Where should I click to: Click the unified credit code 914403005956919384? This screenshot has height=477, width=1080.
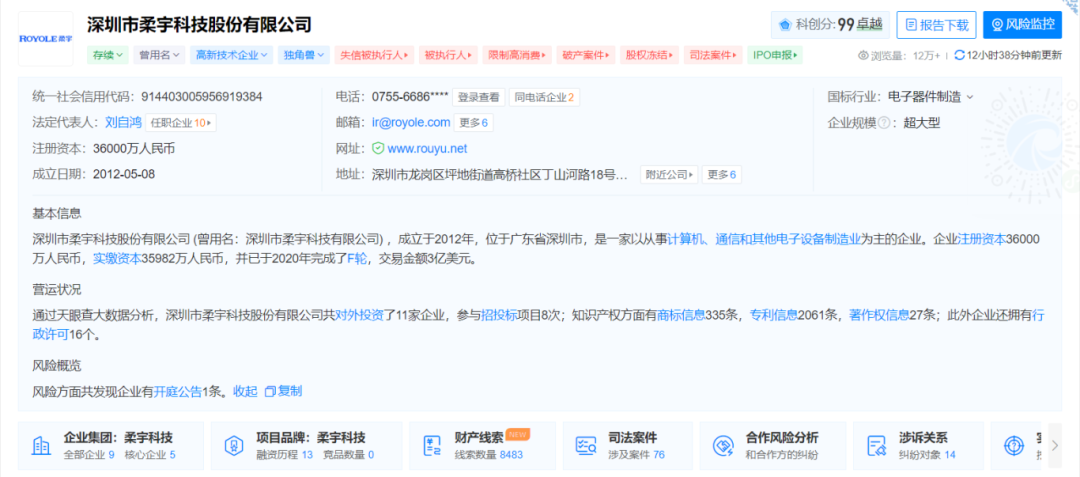pos(202,97)
